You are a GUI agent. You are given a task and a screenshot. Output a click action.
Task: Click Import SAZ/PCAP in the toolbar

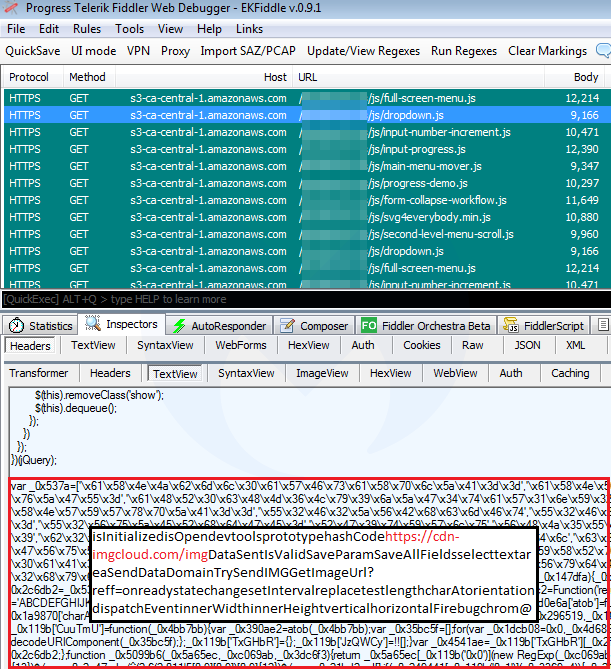click(x=248, y=50)
